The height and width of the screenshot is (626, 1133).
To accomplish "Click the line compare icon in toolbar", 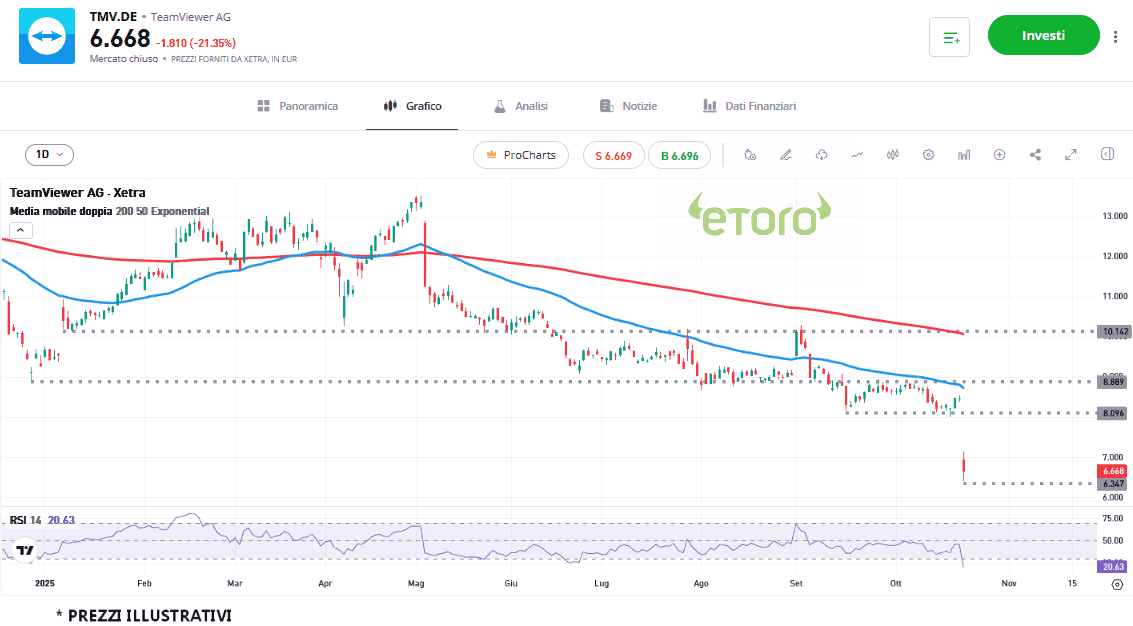I will coord(857,155).
